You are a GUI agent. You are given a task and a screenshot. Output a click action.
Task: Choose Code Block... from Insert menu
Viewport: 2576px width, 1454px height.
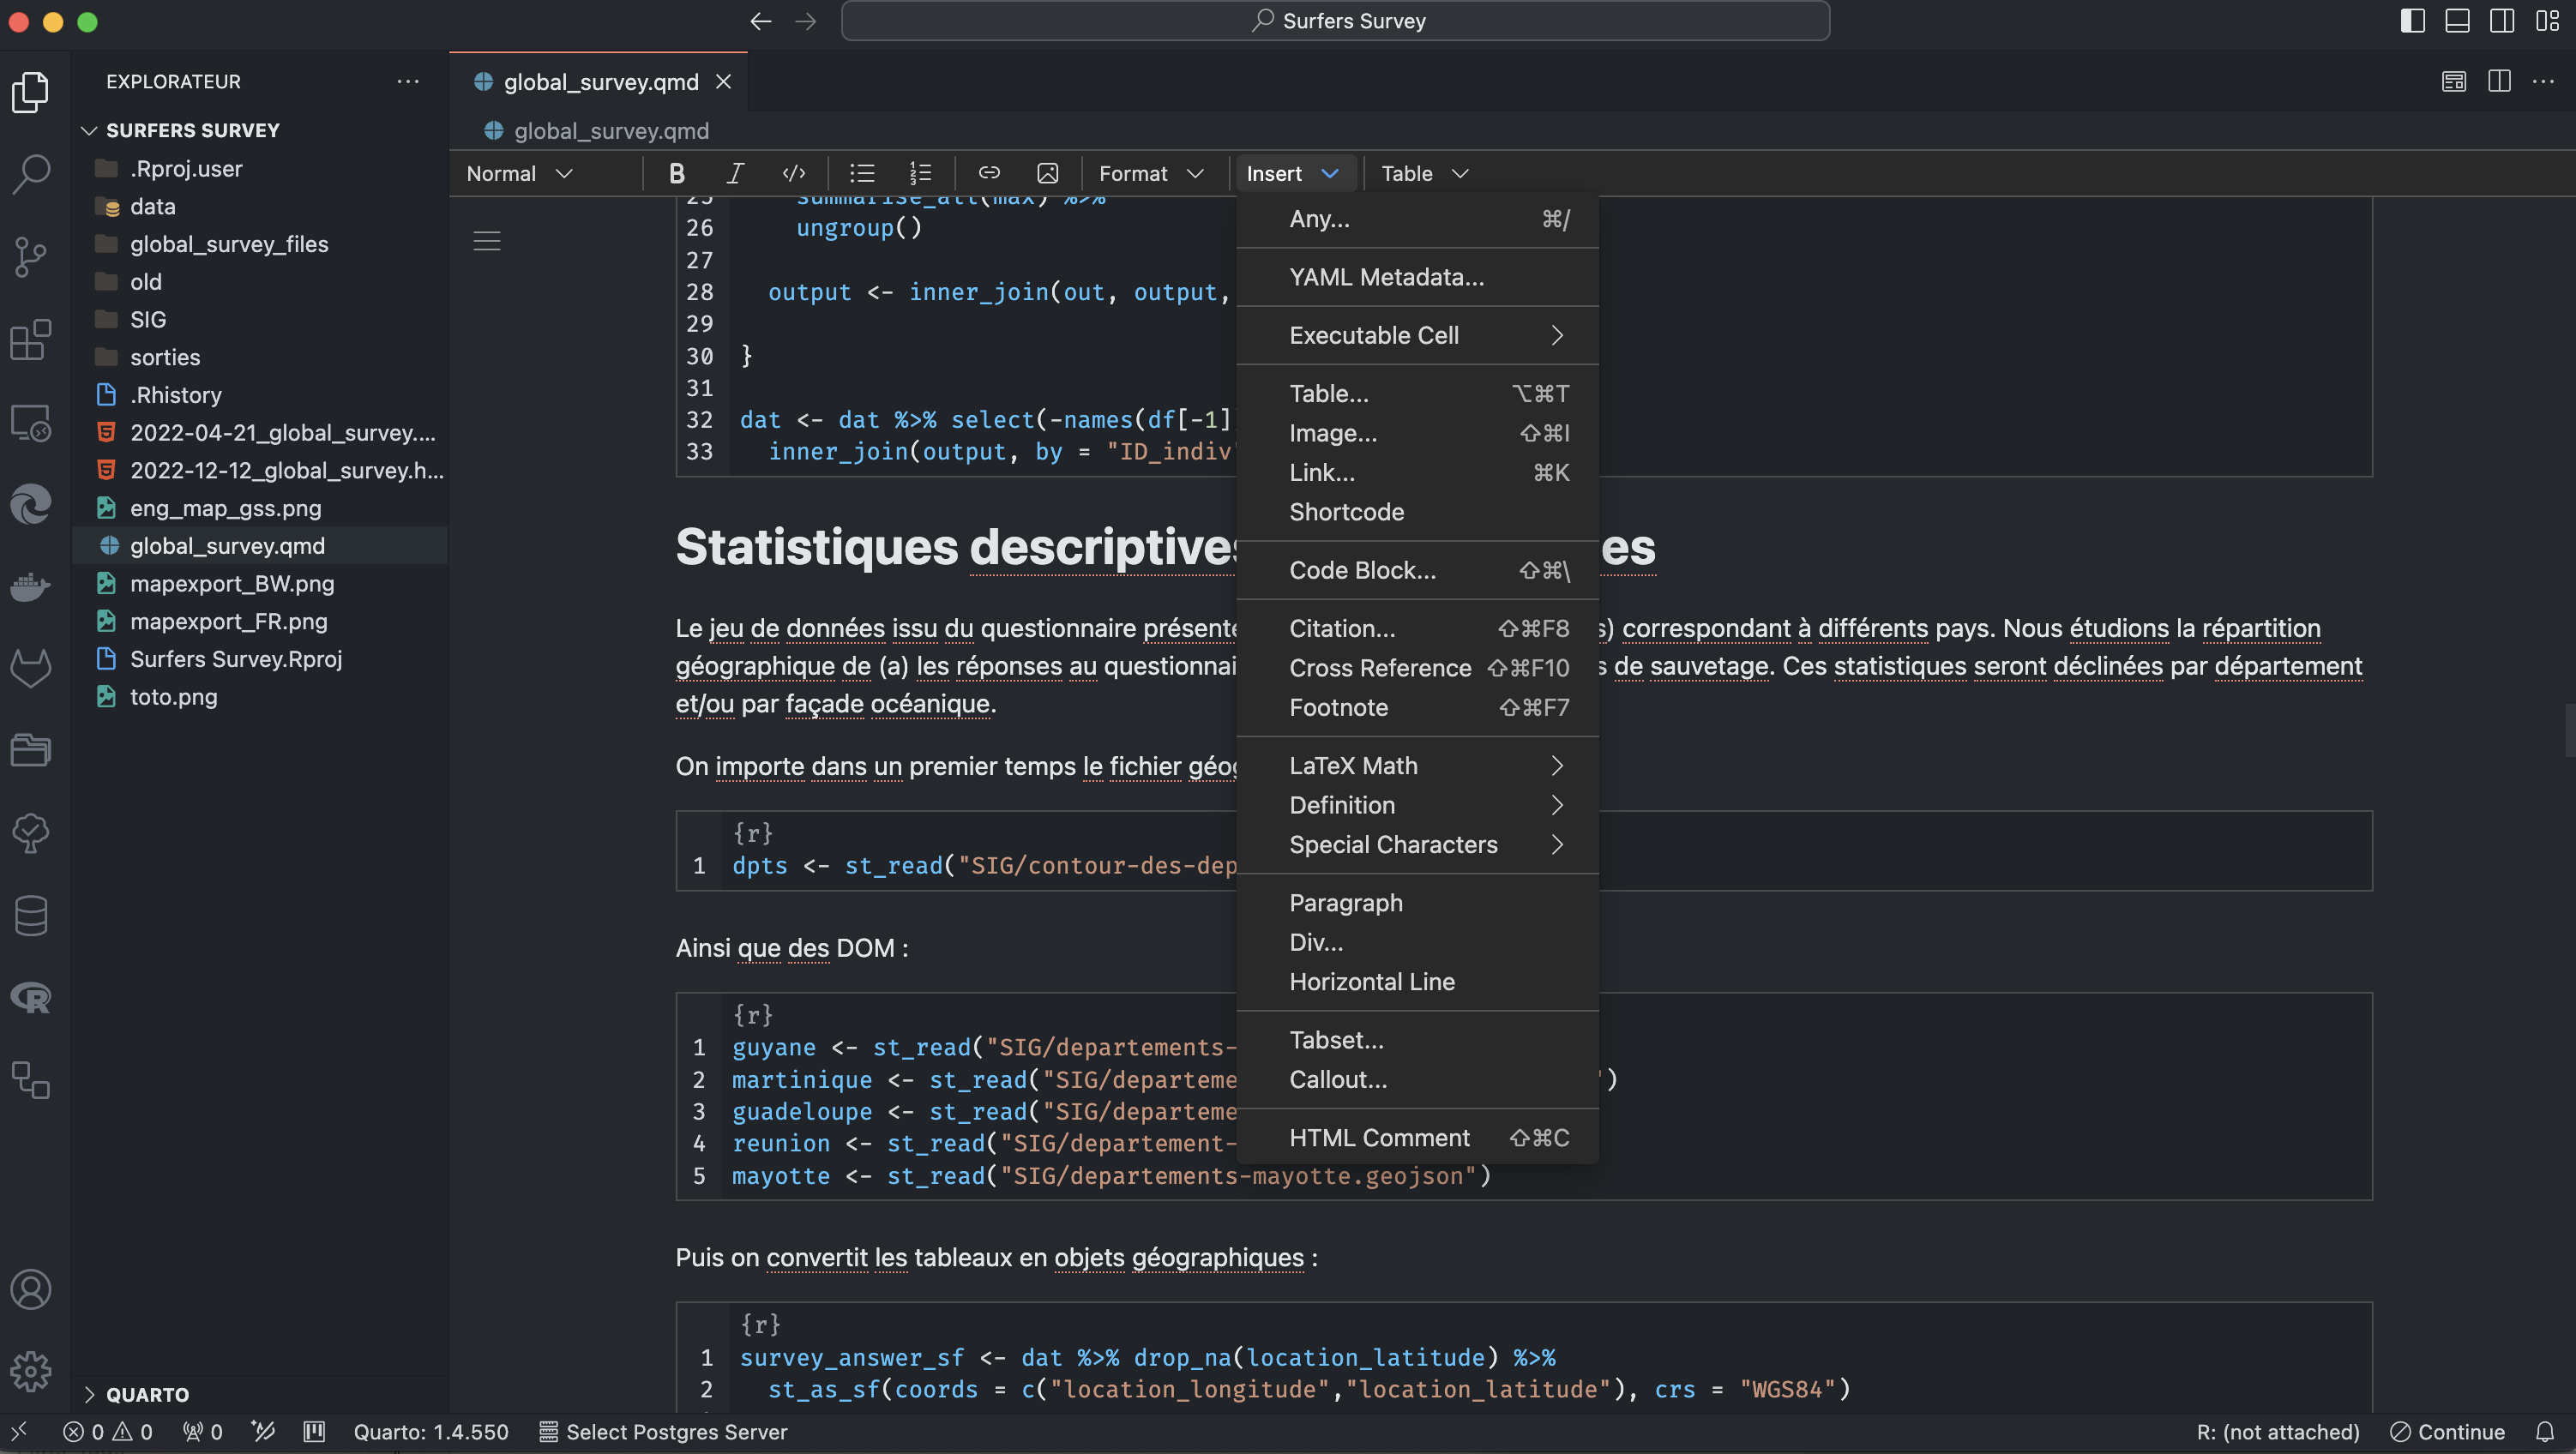(x=1362, y=570)
